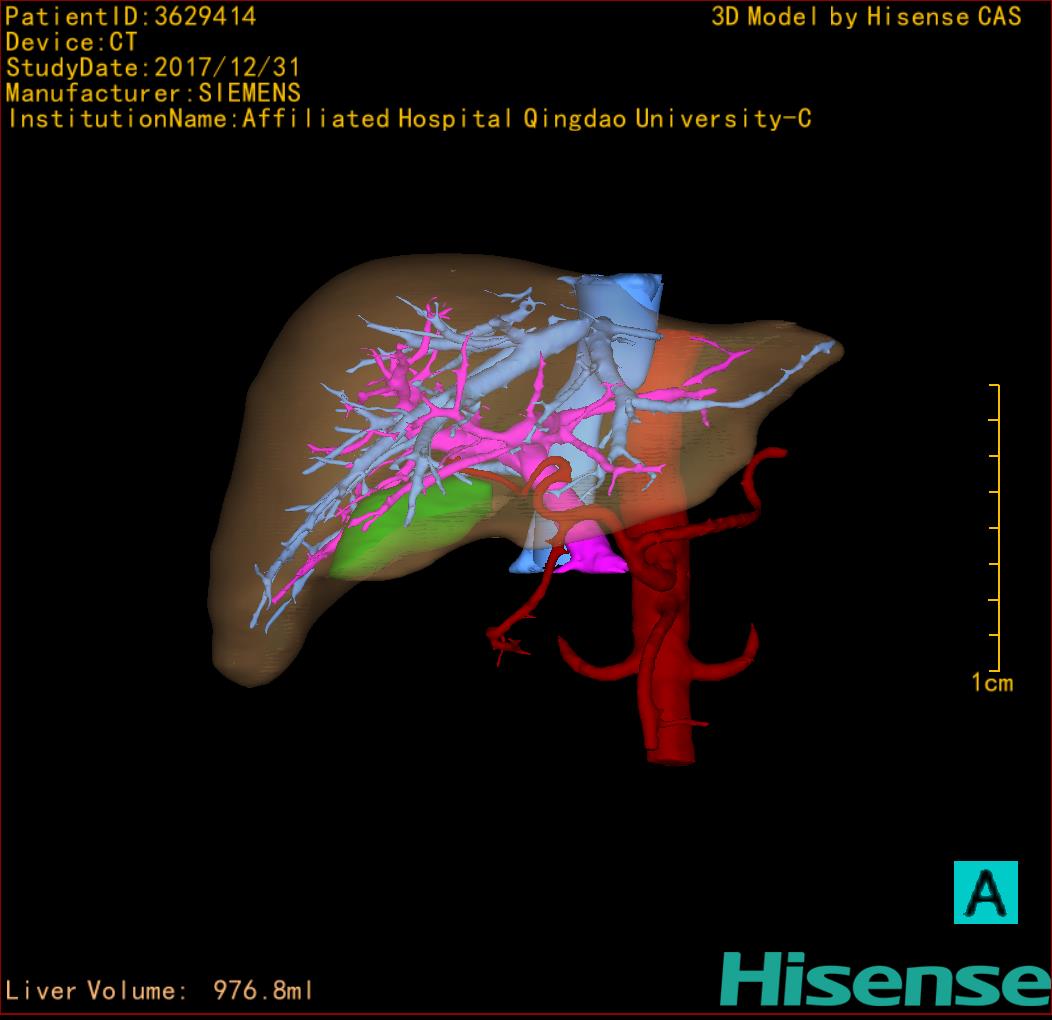
Task: Click the Manufacturer:SIEMENS text
Action: point(153,93)
